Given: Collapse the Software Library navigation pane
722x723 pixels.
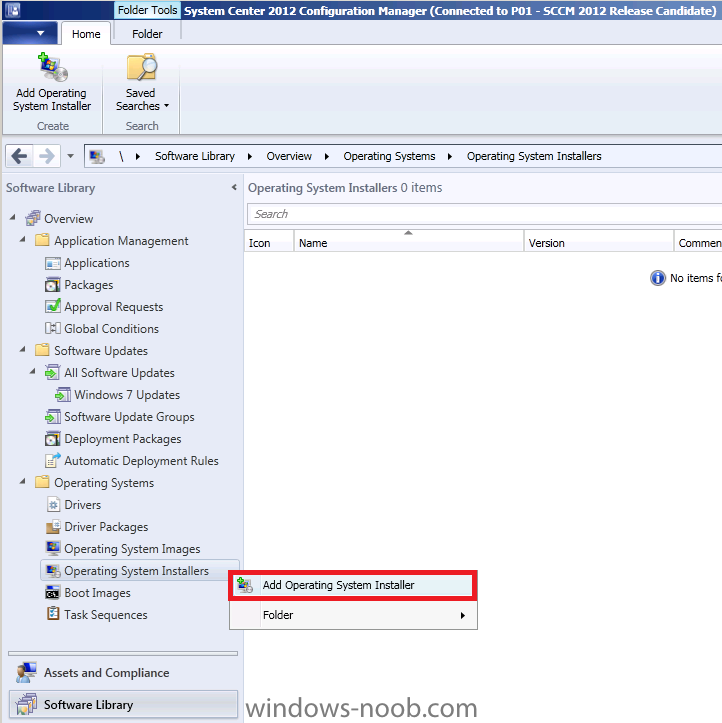Looking at the screenshot, I should coord(234,187).
